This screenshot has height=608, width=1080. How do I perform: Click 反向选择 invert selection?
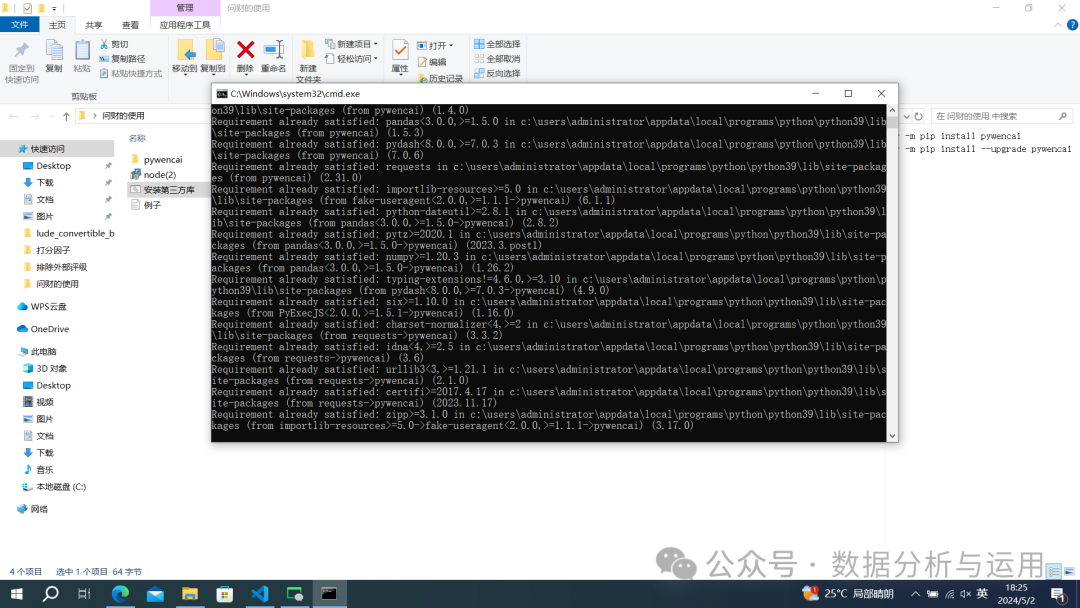(x=497, y=73)
